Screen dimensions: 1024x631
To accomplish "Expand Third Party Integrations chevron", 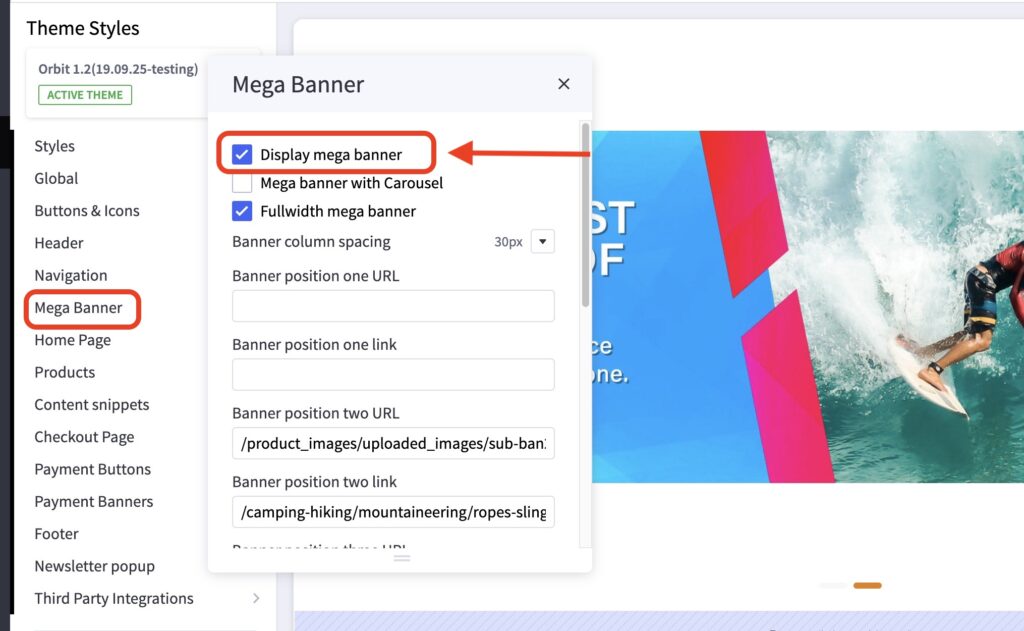I will click(x=256, y=598).
